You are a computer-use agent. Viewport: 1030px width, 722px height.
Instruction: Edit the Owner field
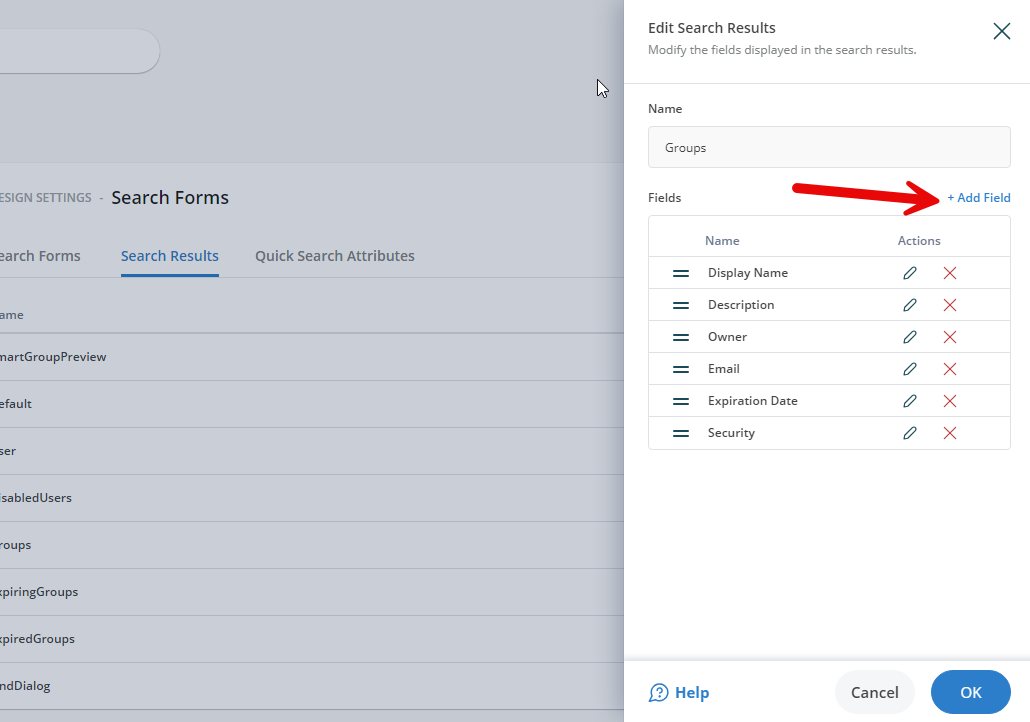[x=910, y=336]
